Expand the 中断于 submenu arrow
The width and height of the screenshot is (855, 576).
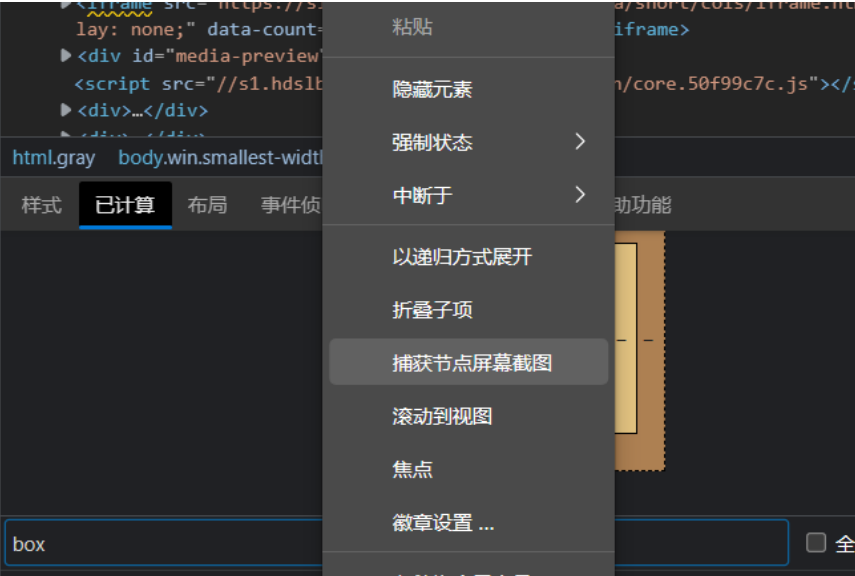coord(580,194)
